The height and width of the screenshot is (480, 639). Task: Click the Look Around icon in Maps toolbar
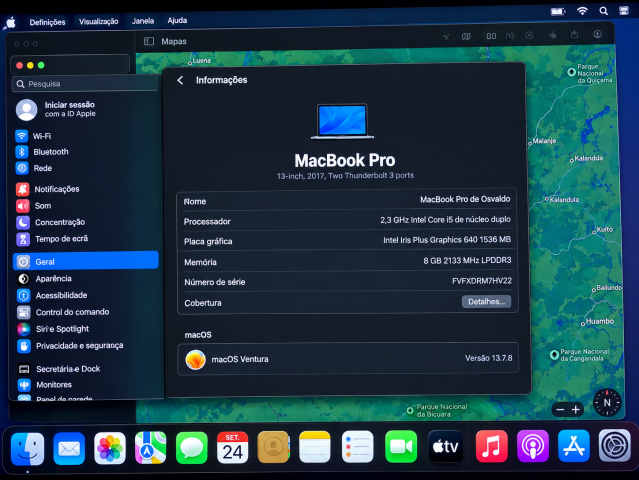coord(529,35)
